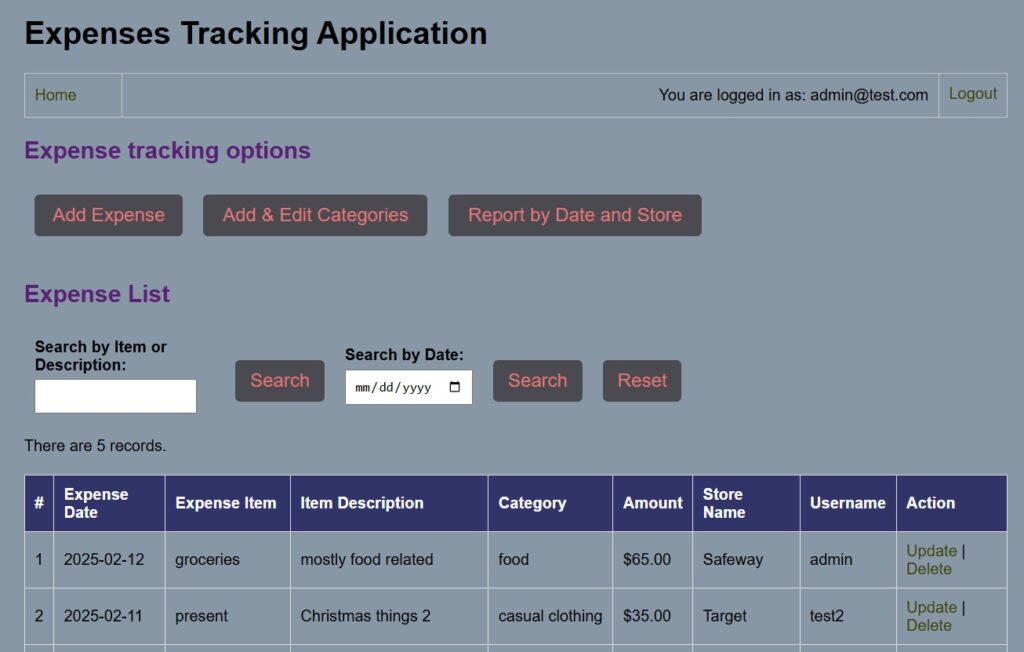Click the Reset button
Image resolution: width=1024 pixels, height=652 pixels.
641,380
